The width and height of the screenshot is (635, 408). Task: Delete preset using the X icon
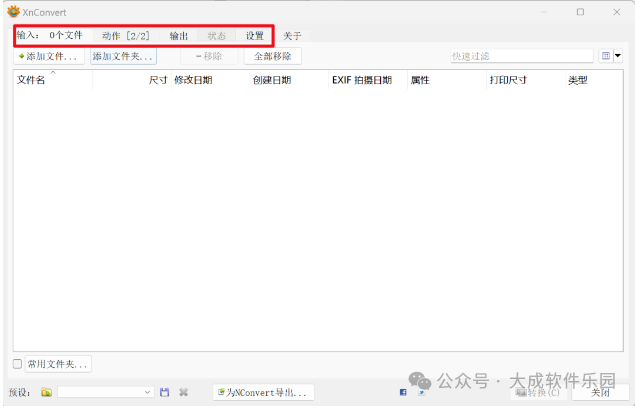(183, 392)
